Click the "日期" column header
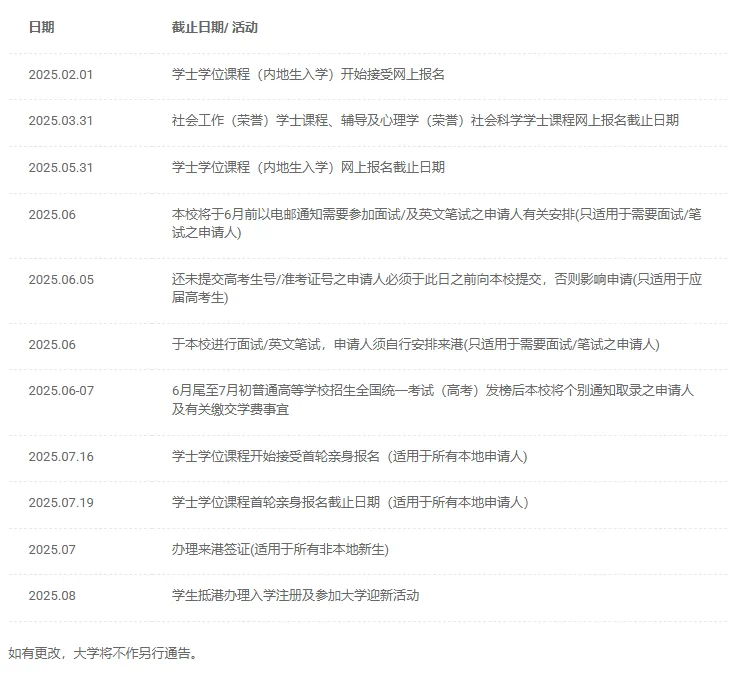Viewport: 737px width, 680px height. 41,27
